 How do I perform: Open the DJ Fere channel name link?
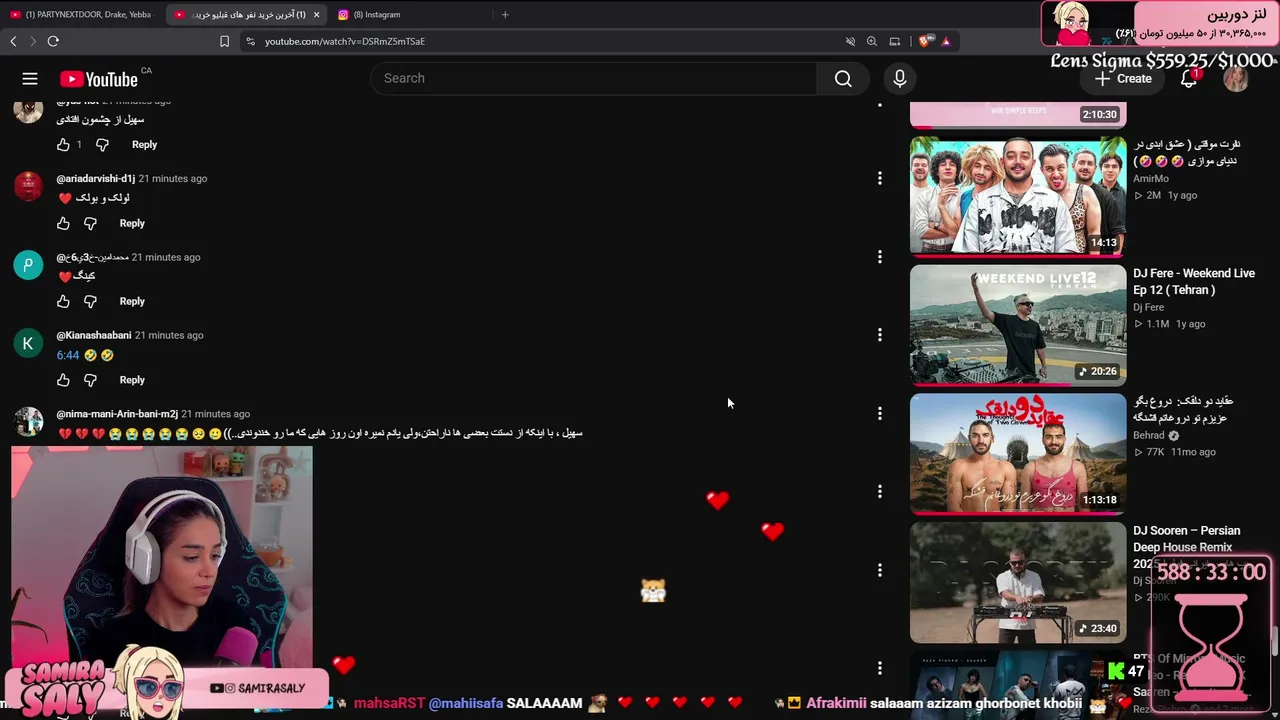click(x=1149, y=307)
